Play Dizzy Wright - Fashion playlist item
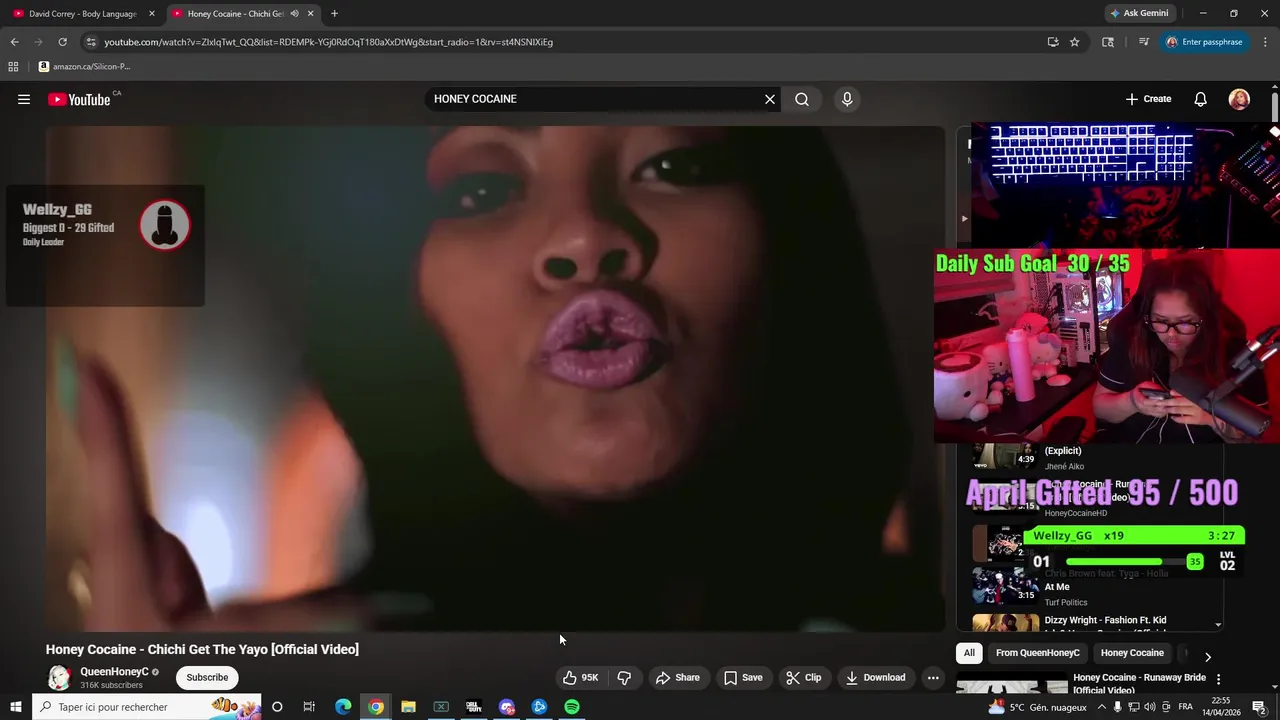Viewport: 1280px width, 720px height. tap(1095, 622)
